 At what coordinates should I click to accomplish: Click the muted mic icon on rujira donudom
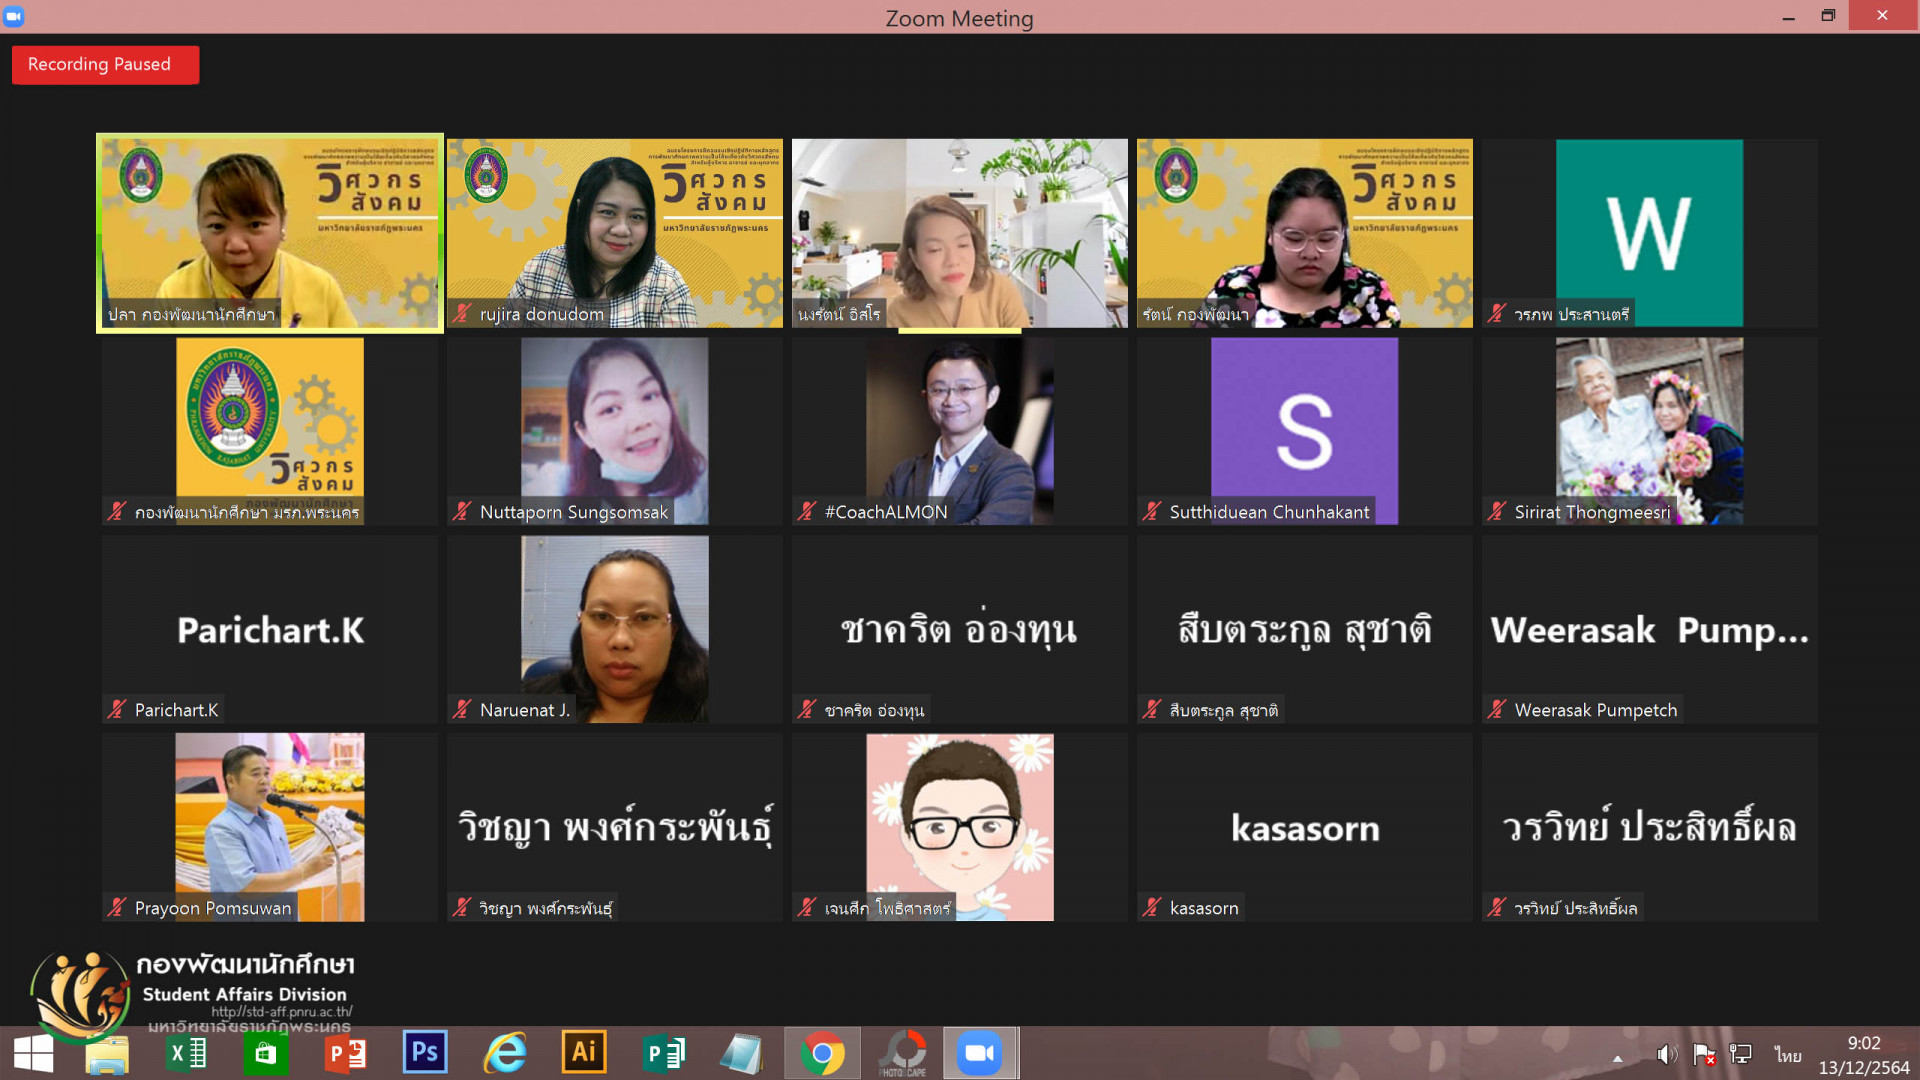[461, 314]
